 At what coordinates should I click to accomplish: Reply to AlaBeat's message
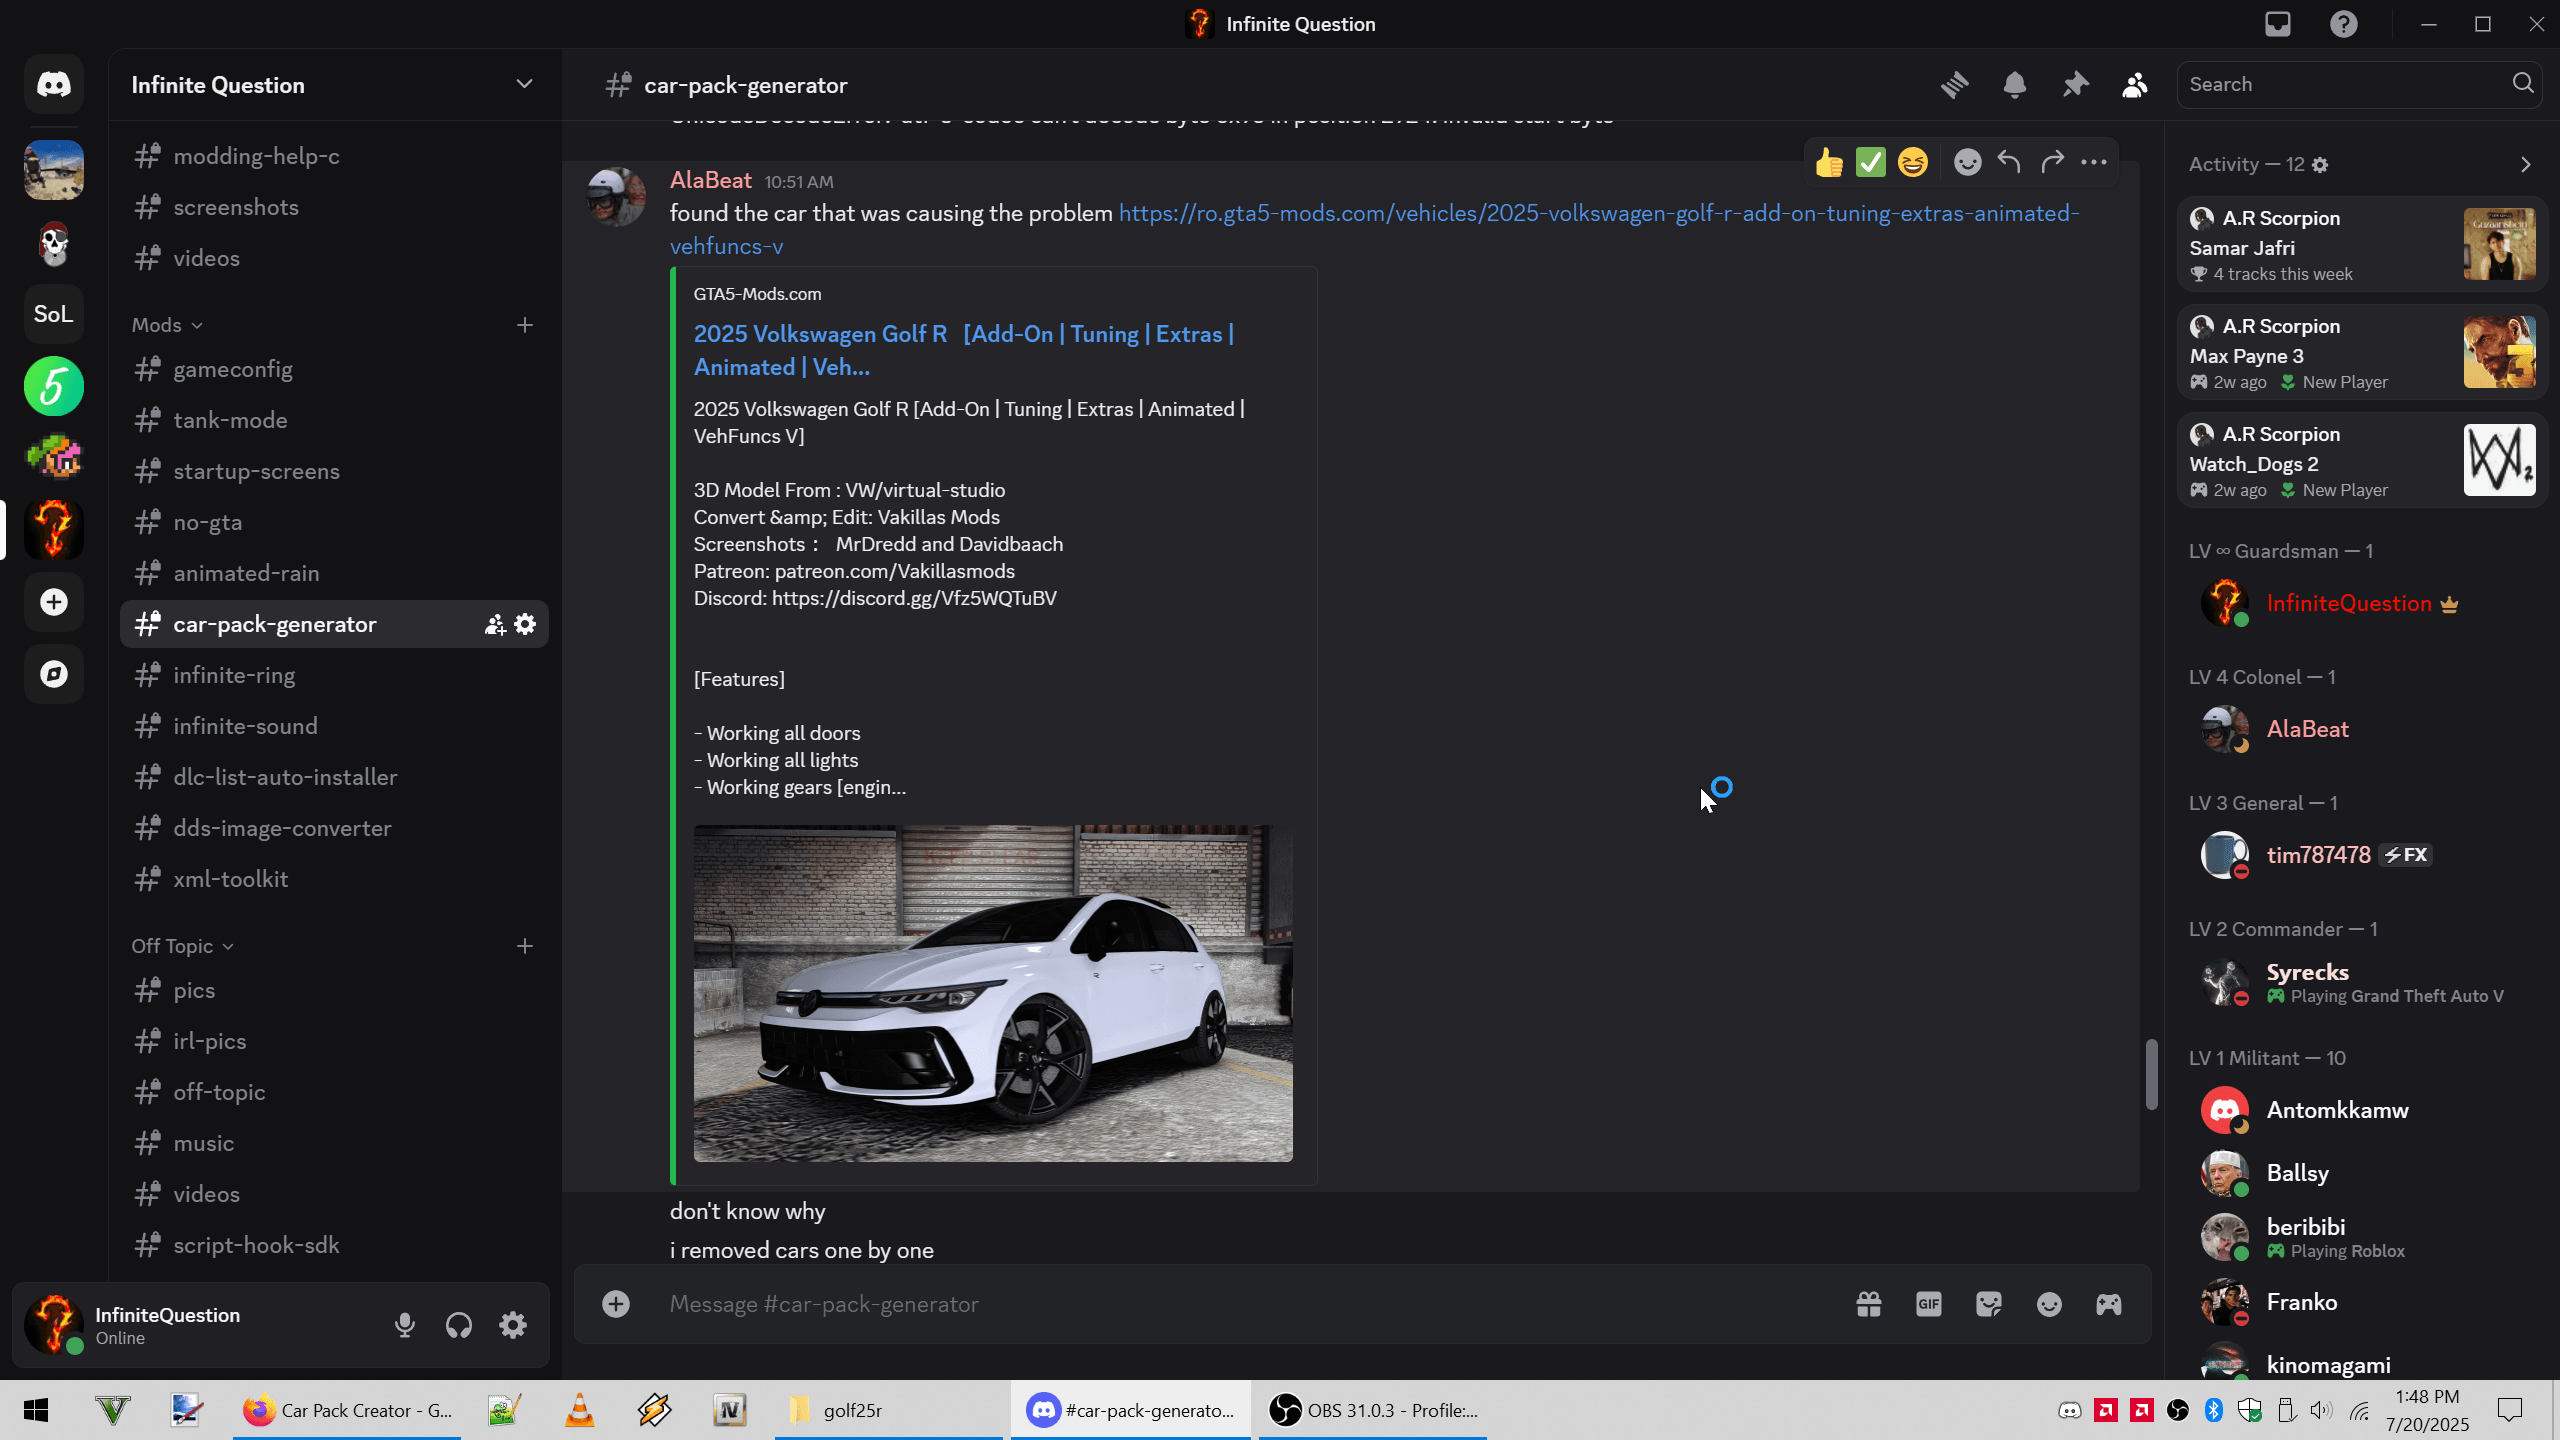(2009, 162)
